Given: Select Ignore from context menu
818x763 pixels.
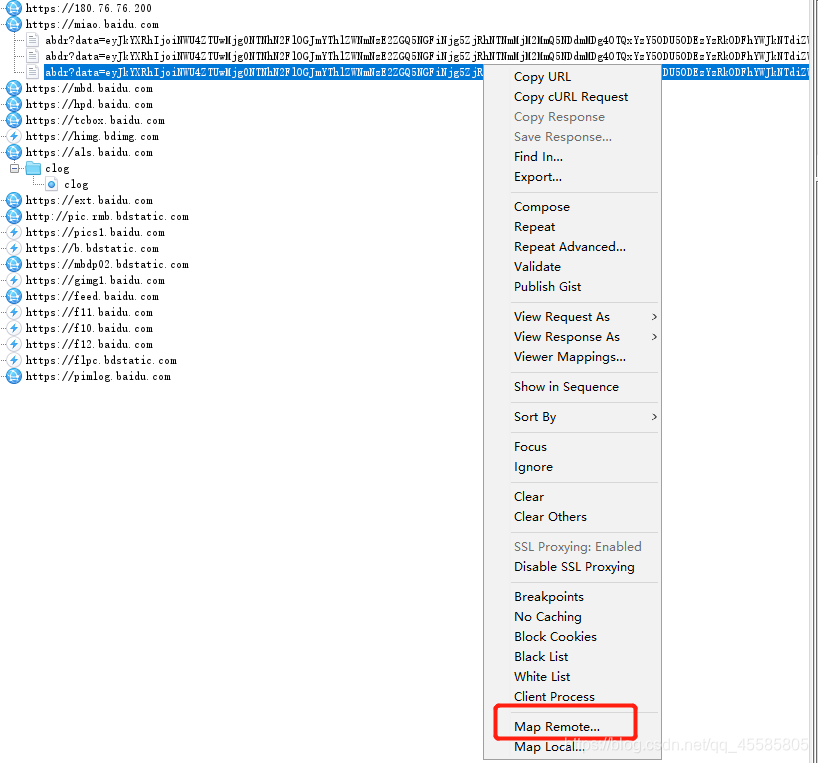Looking at the screenshot, I should (x=533, y=467).
